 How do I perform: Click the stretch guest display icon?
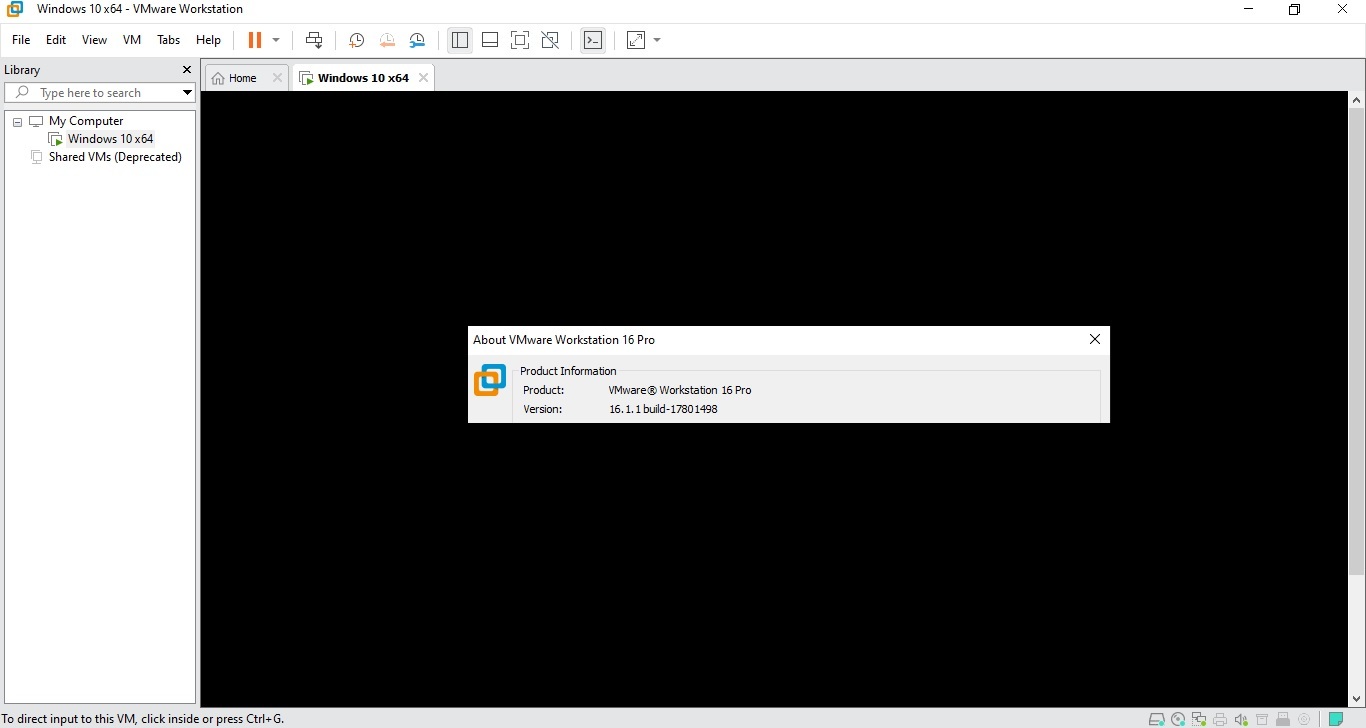click(x=636, y=40)
